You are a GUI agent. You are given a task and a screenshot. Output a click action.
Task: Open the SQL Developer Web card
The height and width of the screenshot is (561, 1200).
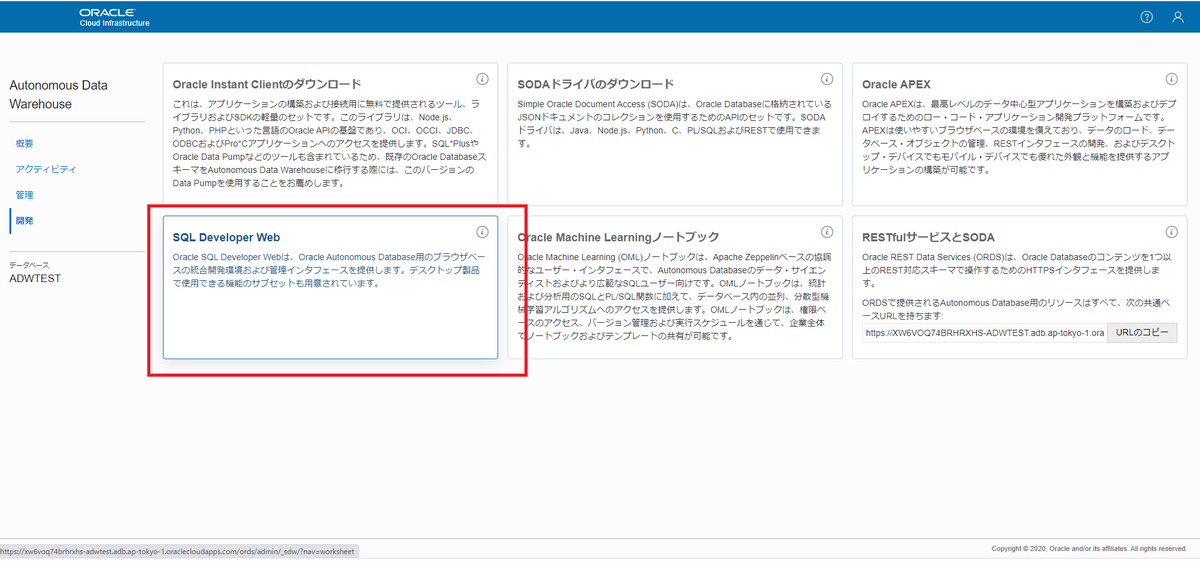click(x=330, y=287)
